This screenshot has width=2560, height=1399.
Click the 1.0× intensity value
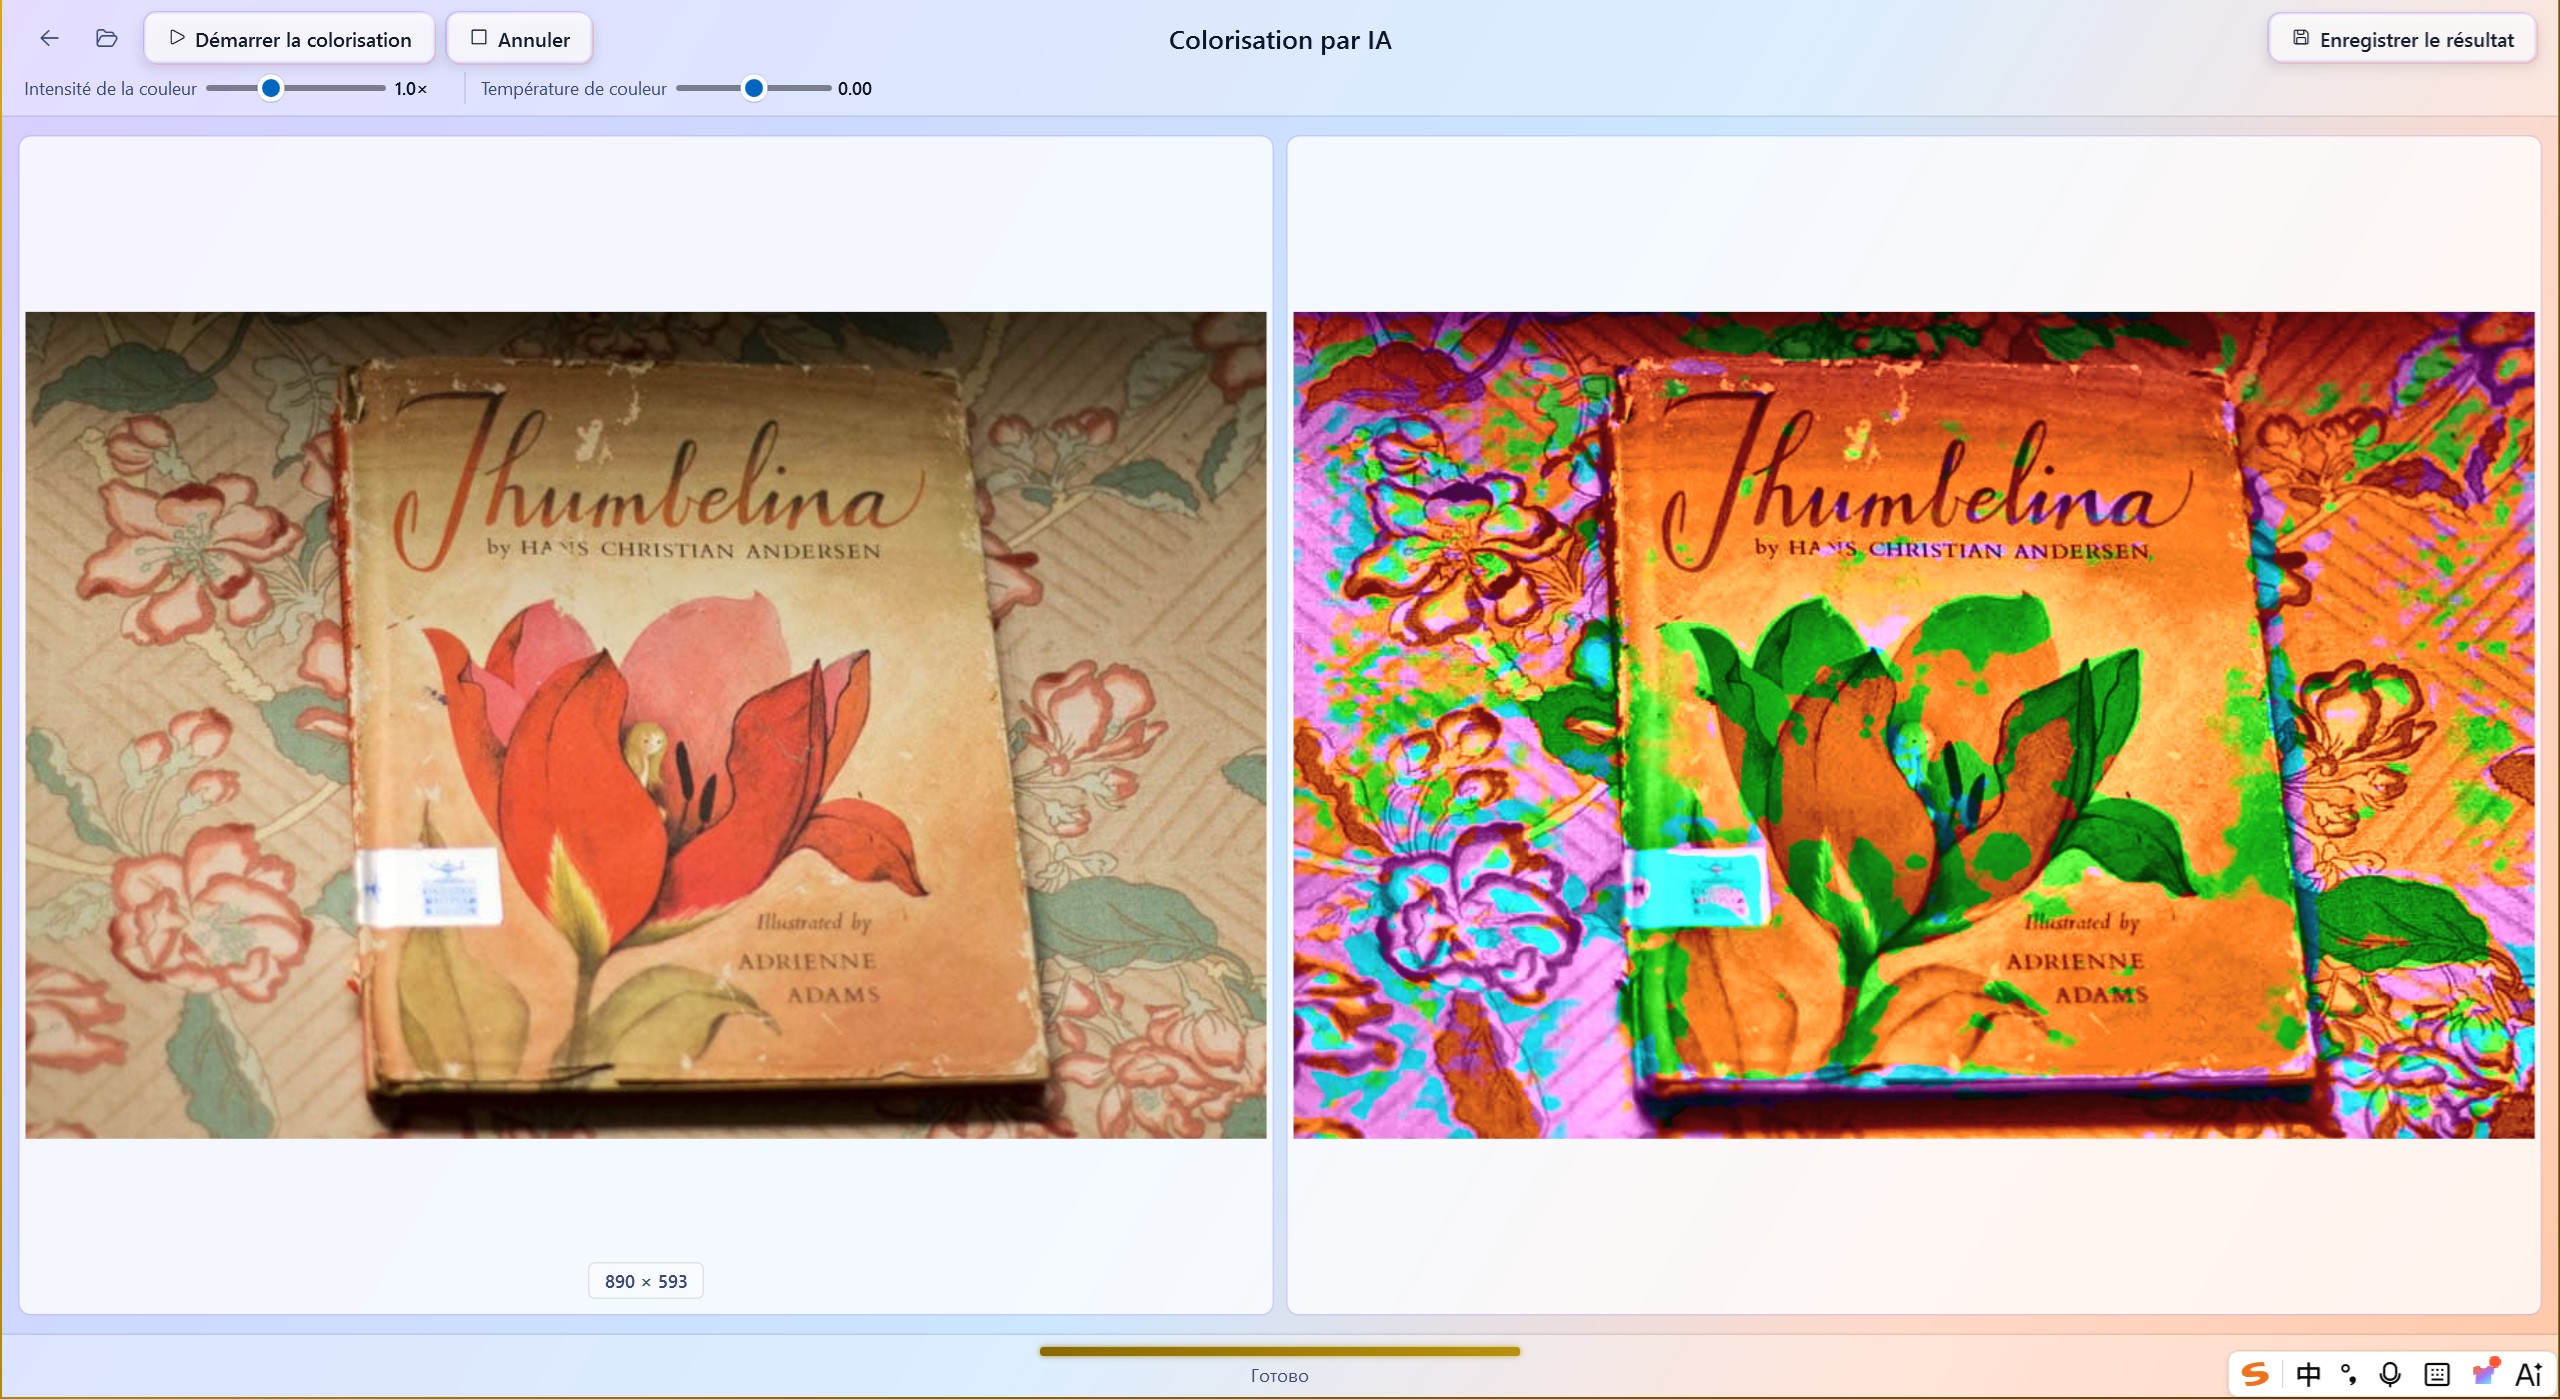411,89
